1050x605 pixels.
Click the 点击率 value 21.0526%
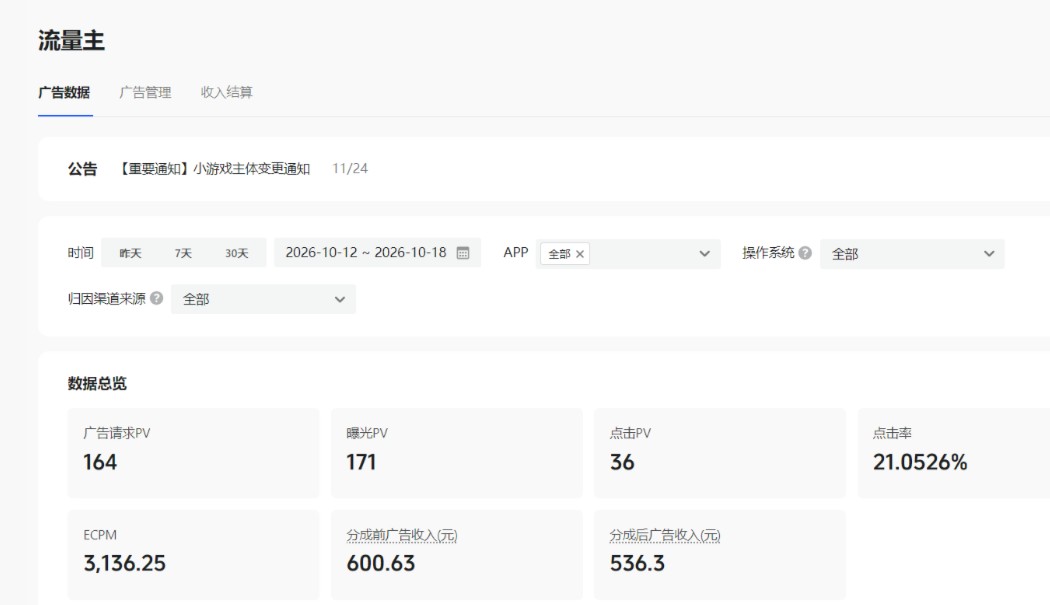coord(920,462)
